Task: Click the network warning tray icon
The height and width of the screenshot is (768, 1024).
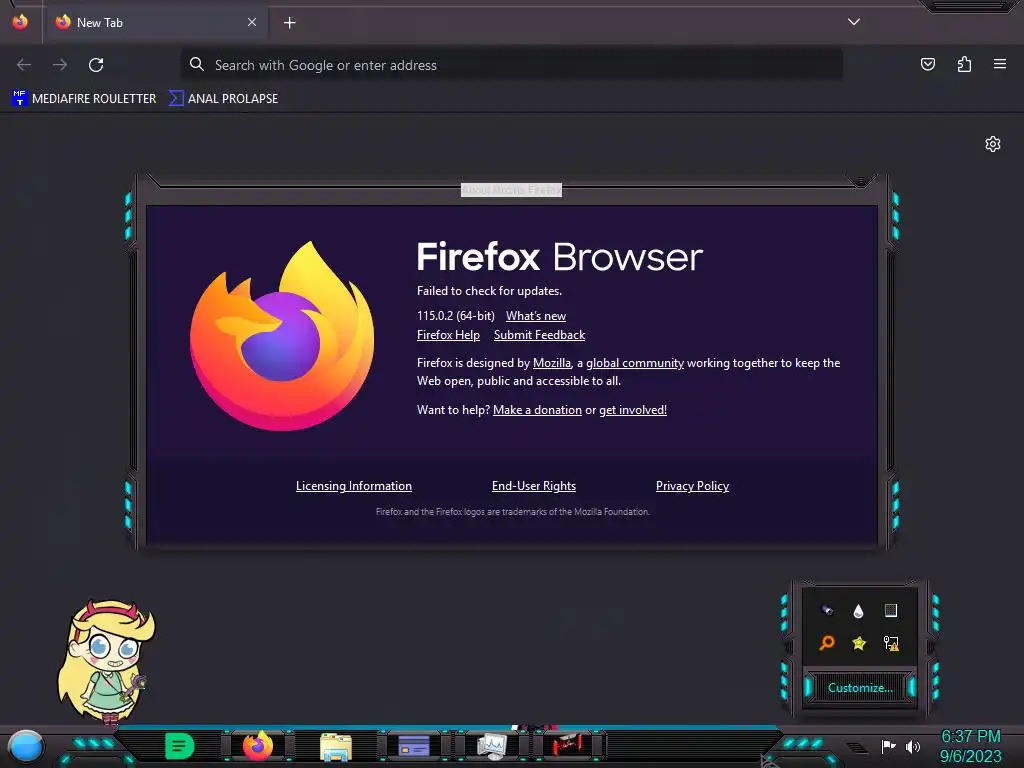Action: [x=891, y=643]
